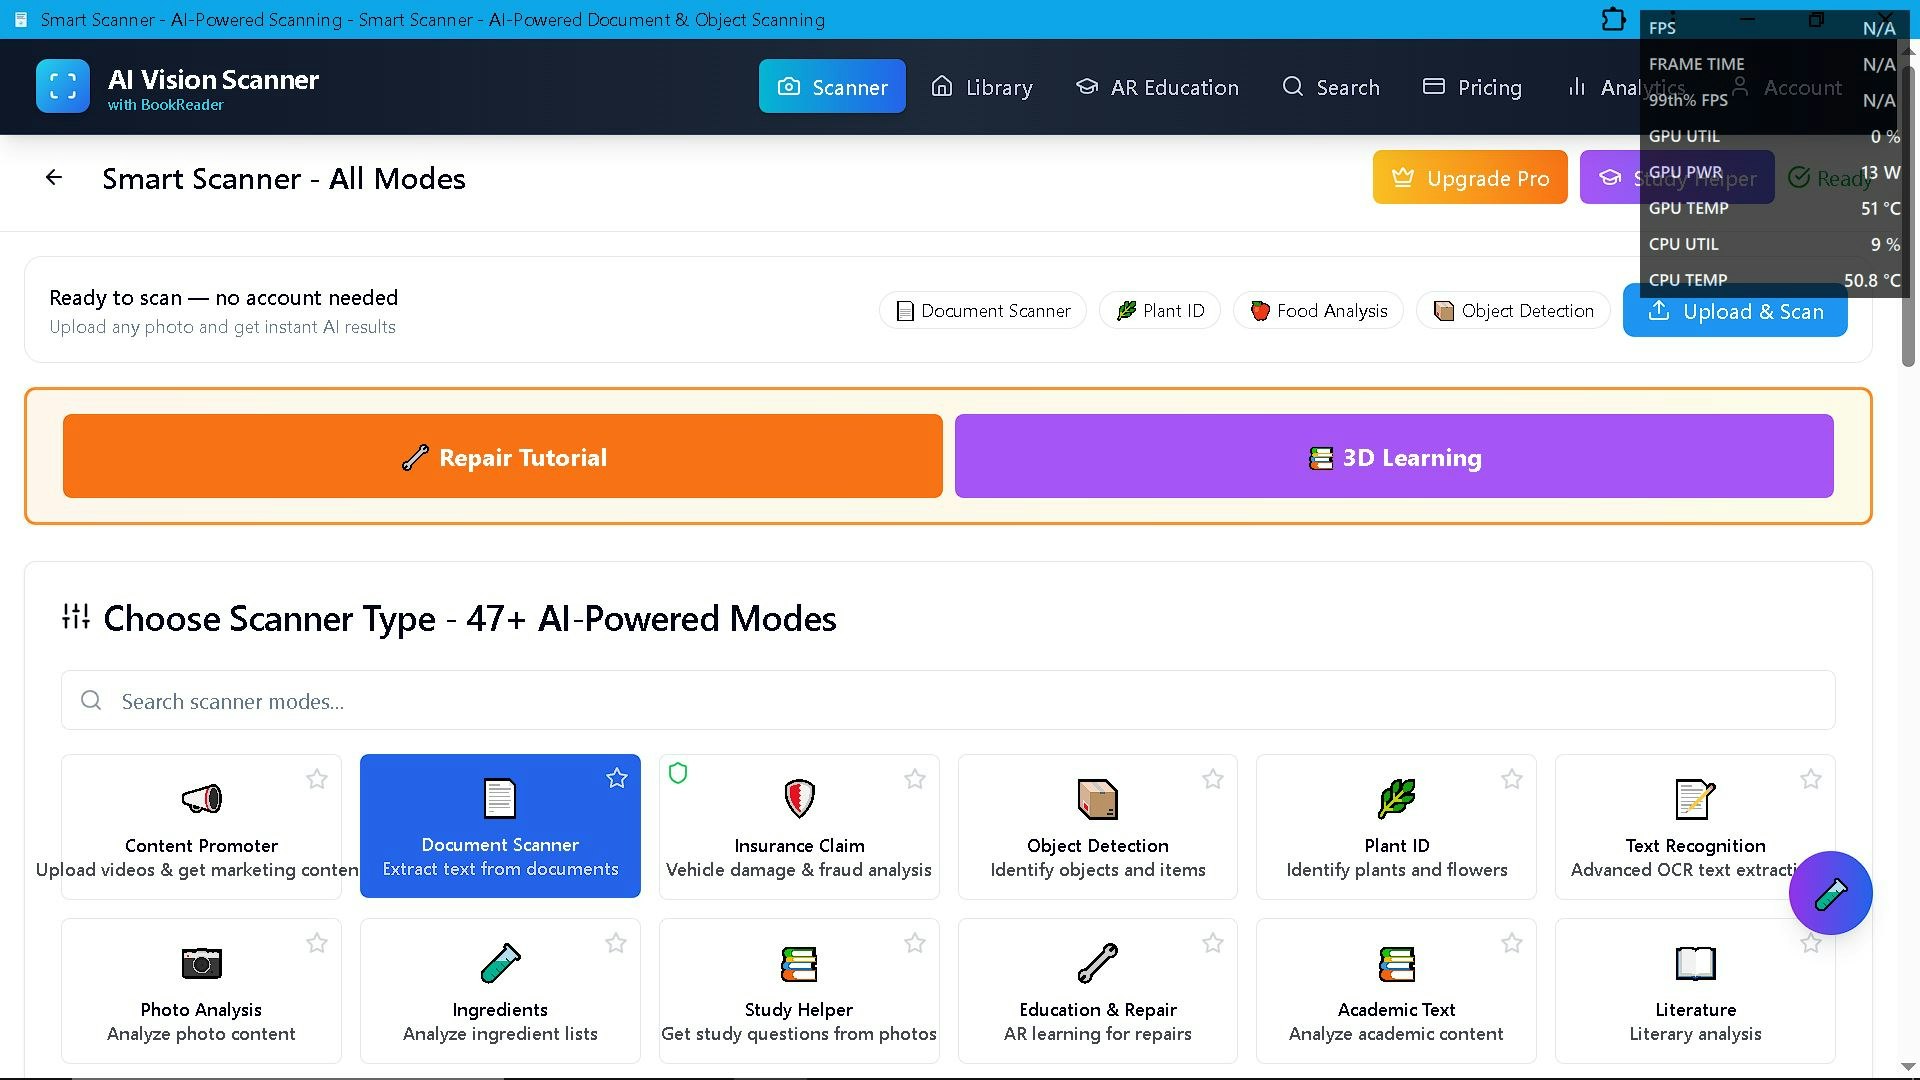Toggle the favorite star on Literature card

click(x=1811, y=943)
